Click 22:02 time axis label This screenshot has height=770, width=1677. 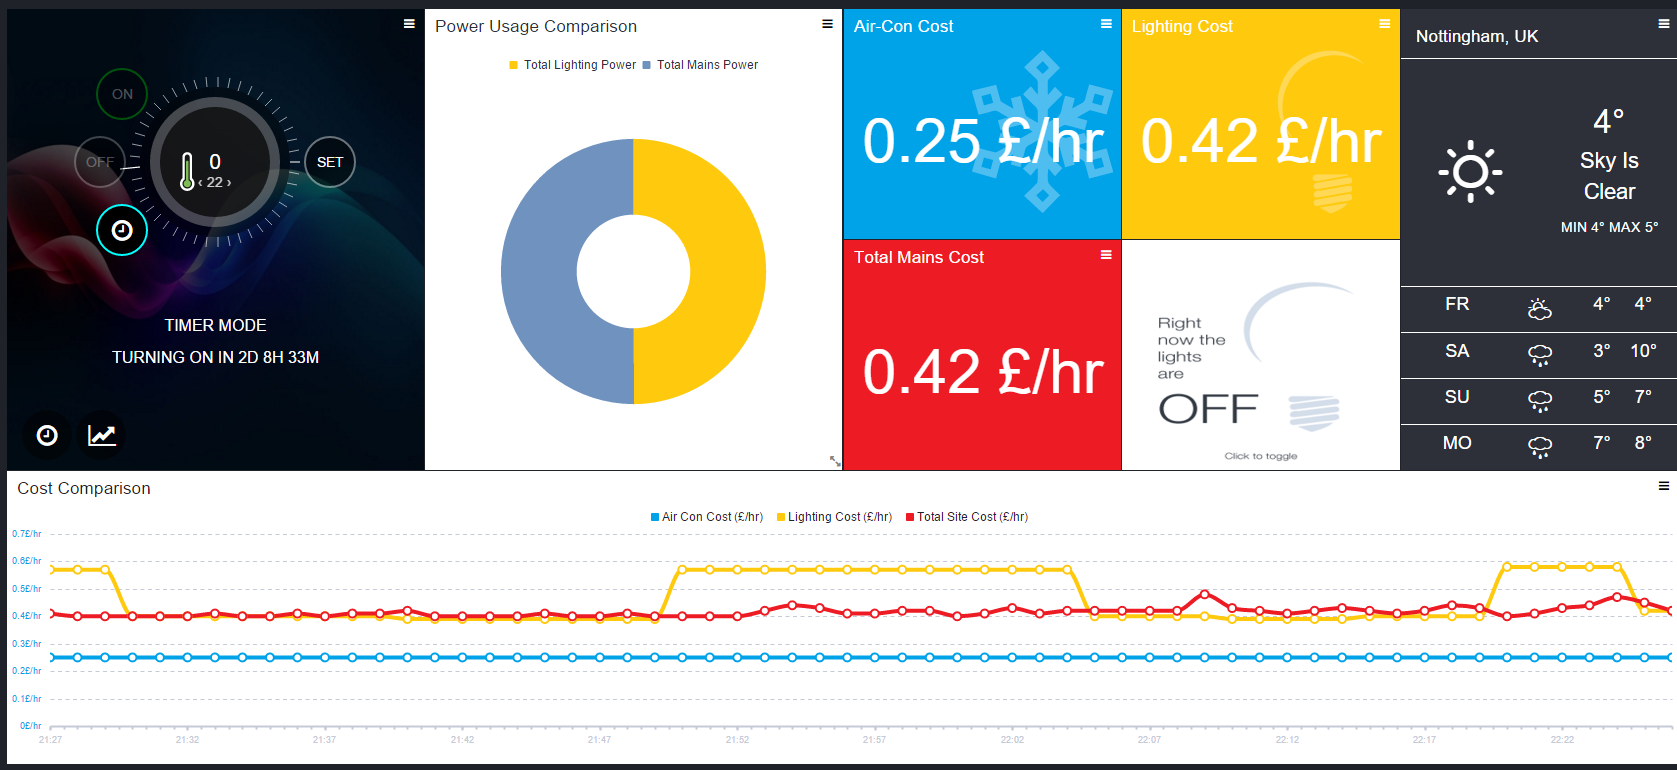pyautogui.click(x=1012, y=740)
